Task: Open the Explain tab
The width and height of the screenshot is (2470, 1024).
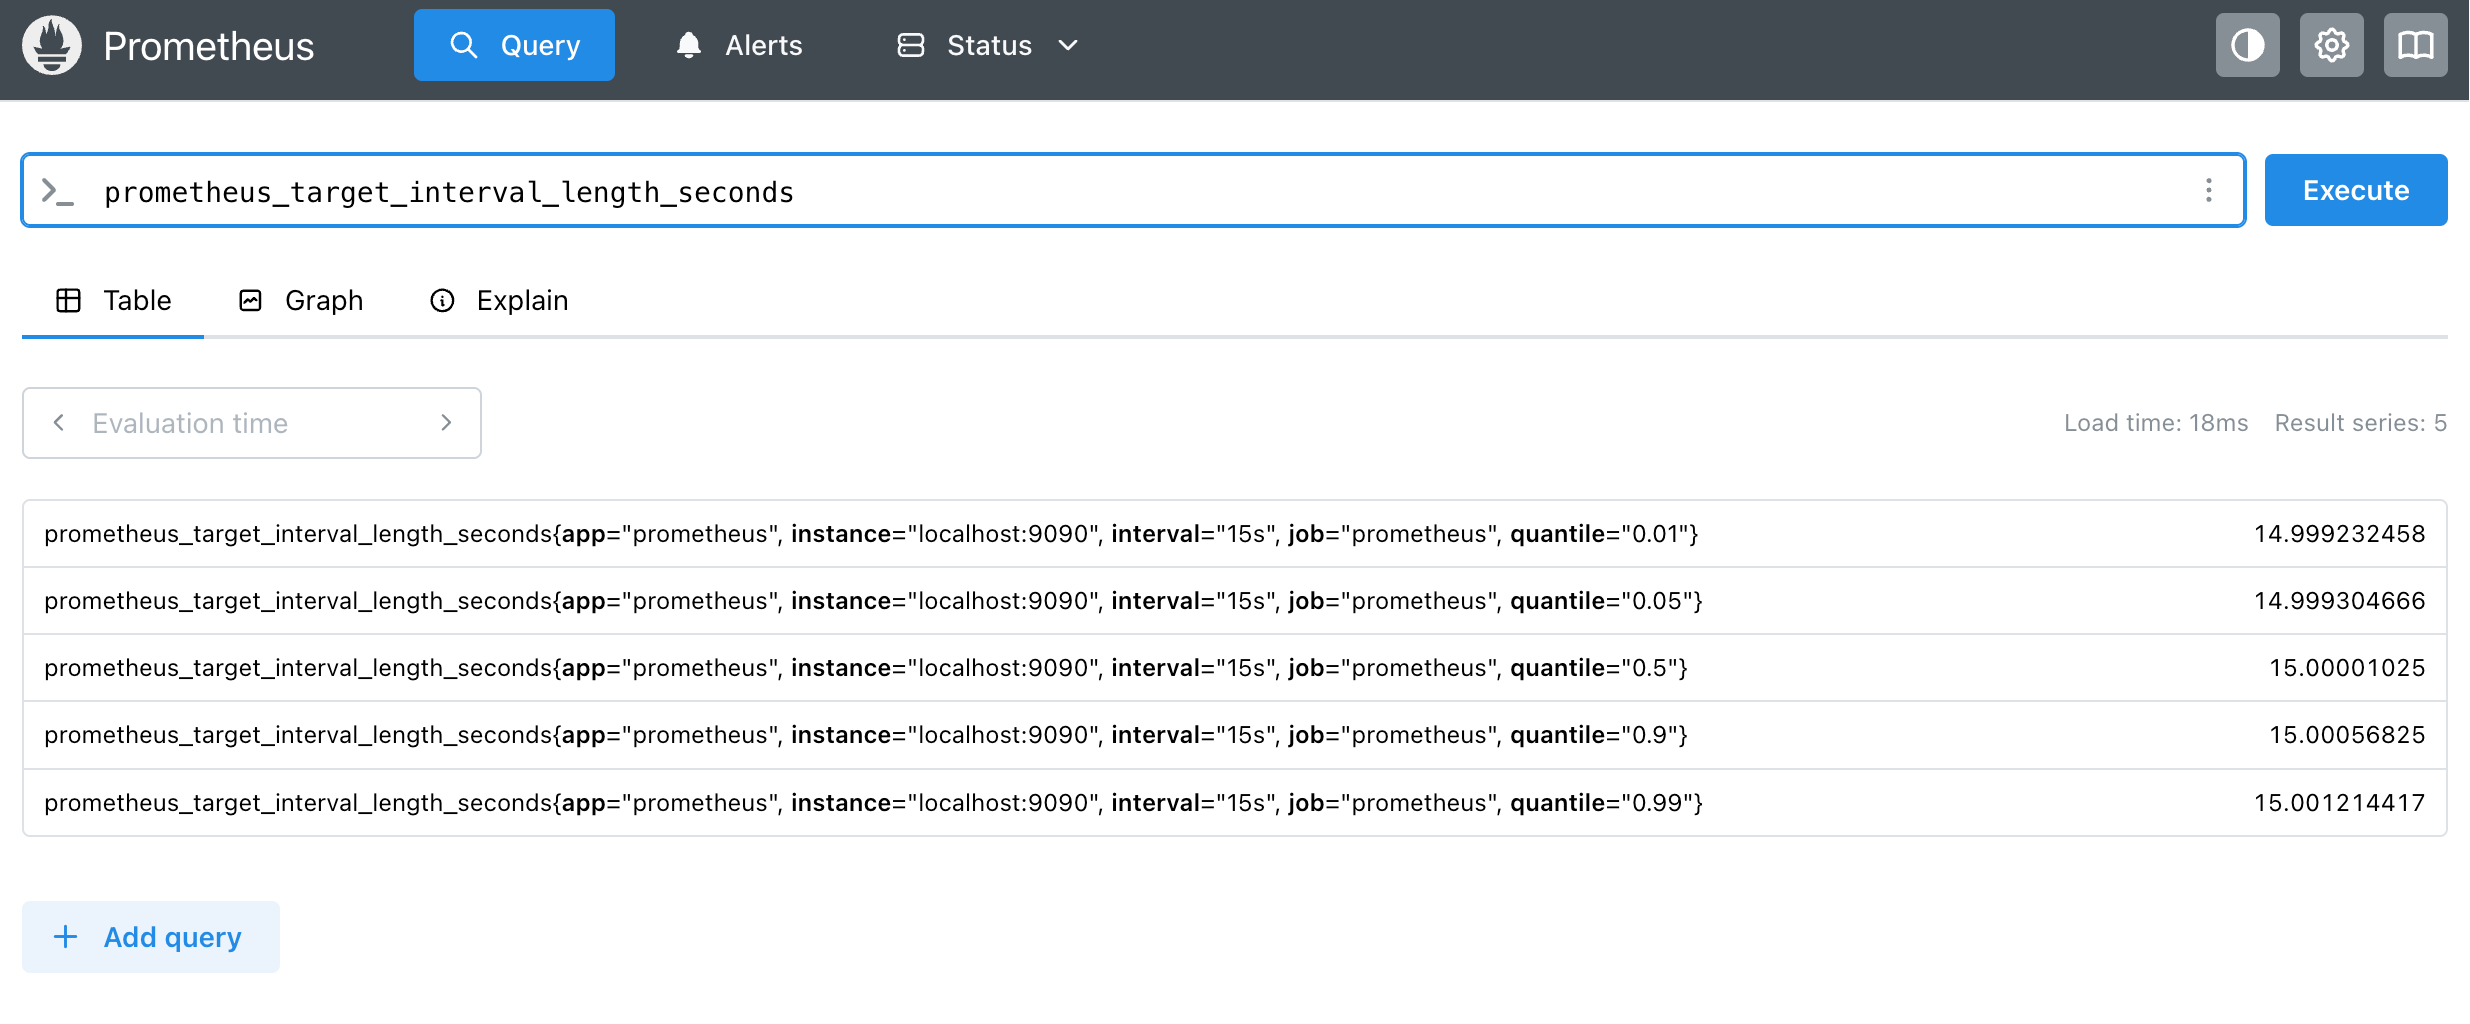Action: (x=499, y=301)
